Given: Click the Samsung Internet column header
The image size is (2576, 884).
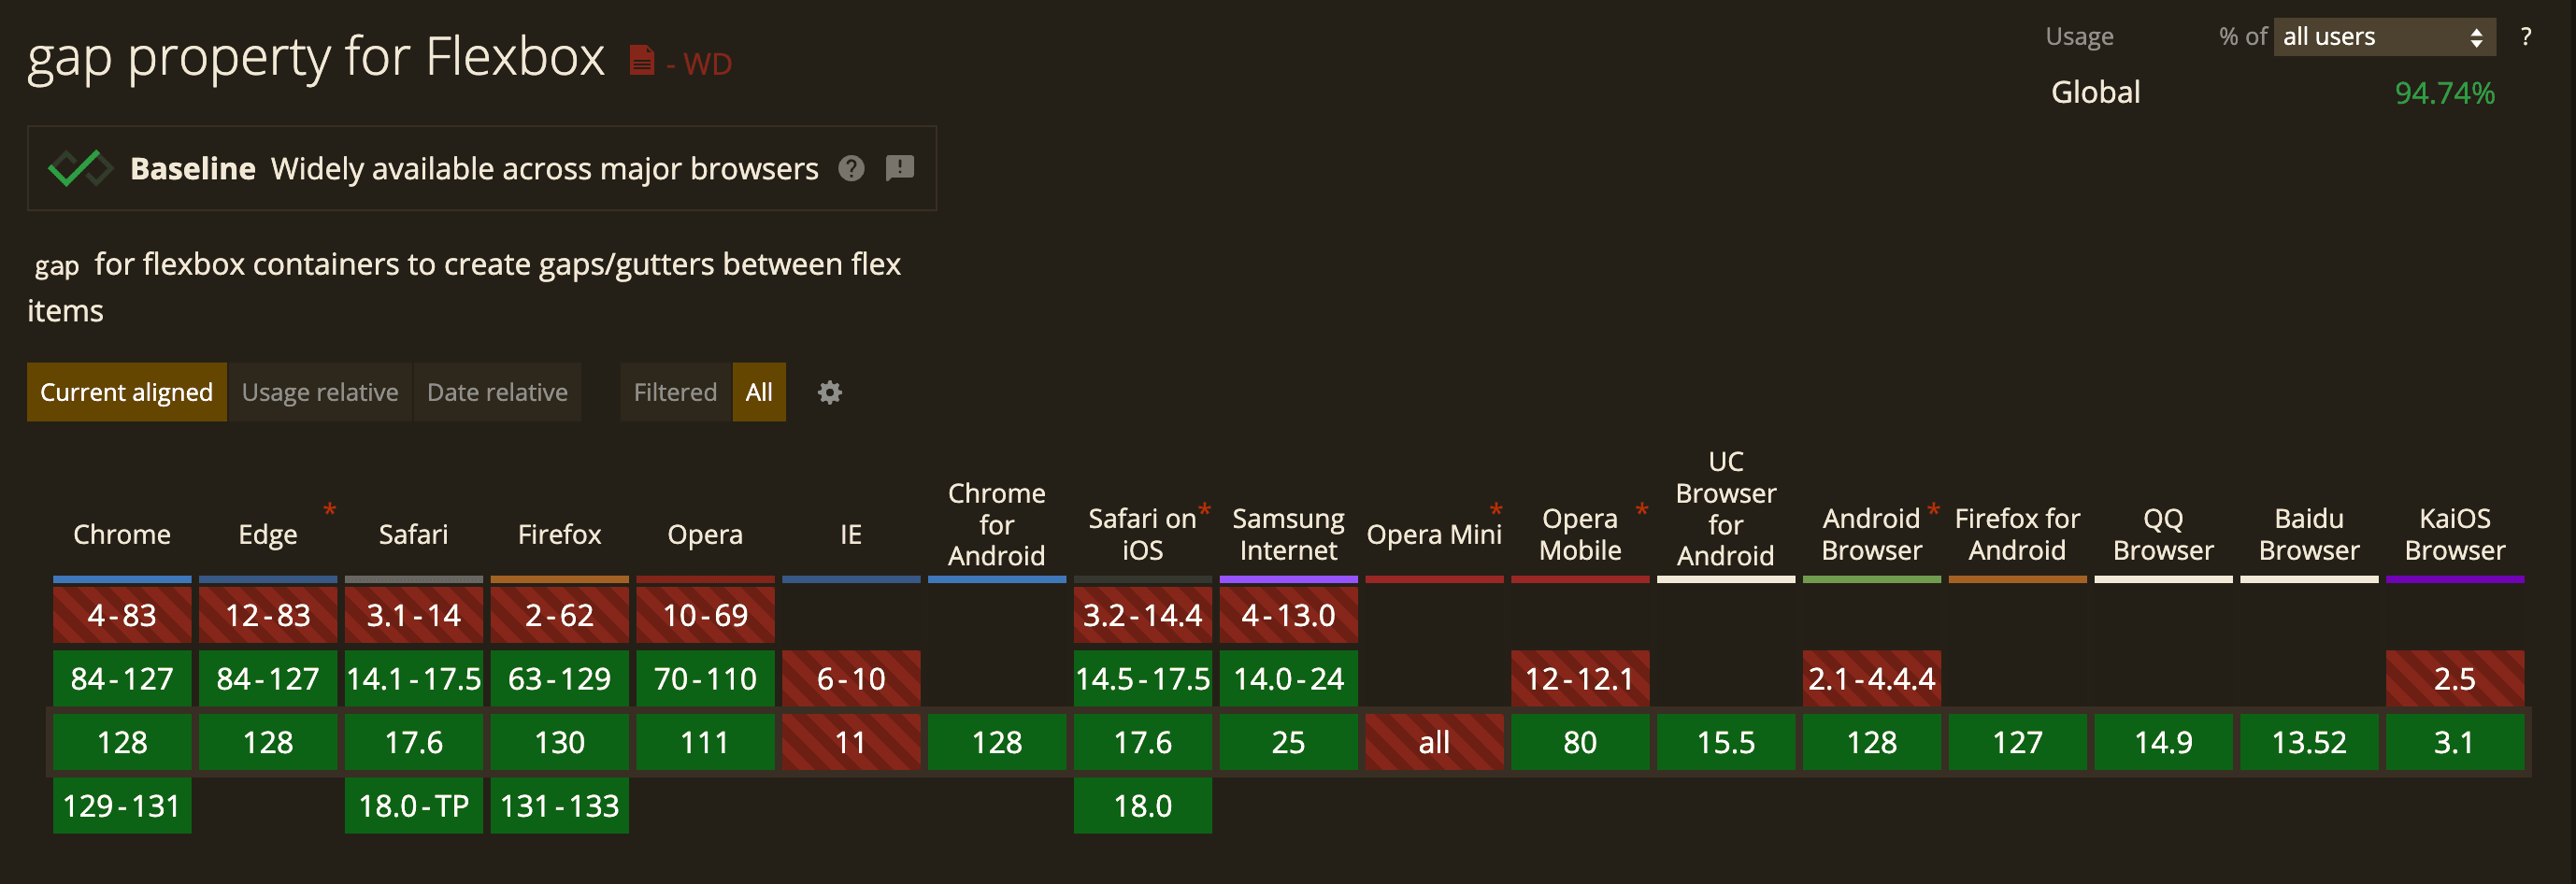Looking at the screenshot, I should tap(1288, 534).
